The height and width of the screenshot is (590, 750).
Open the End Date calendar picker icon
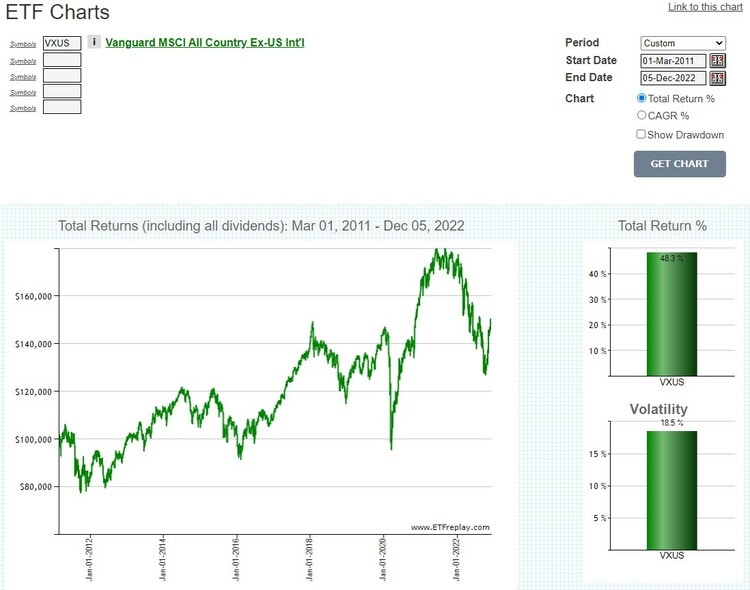pos(717,78)
